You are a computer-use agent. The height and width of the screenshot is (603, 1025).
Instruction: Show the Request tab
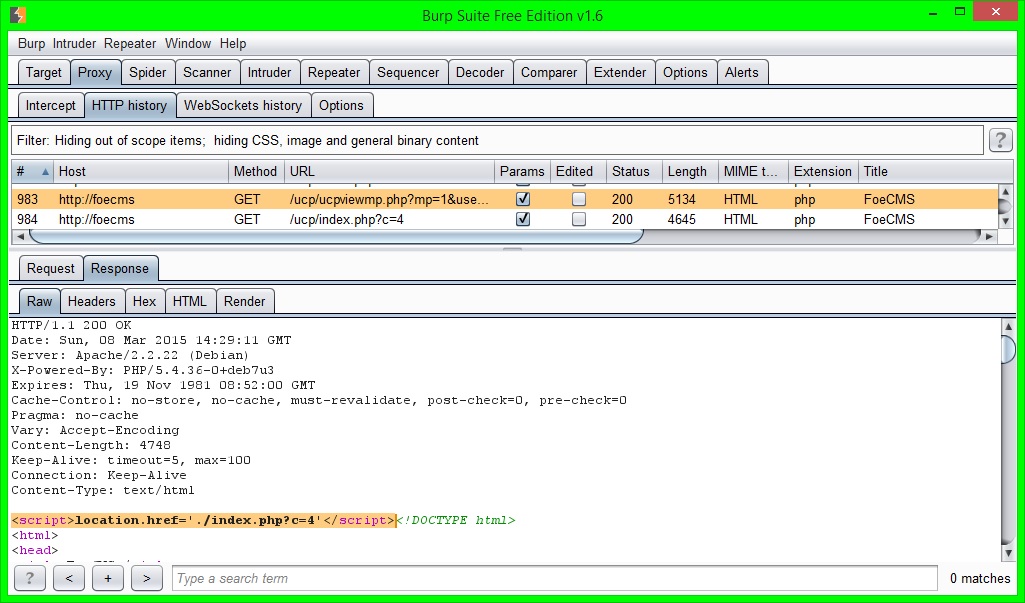[x=51, y=268]
